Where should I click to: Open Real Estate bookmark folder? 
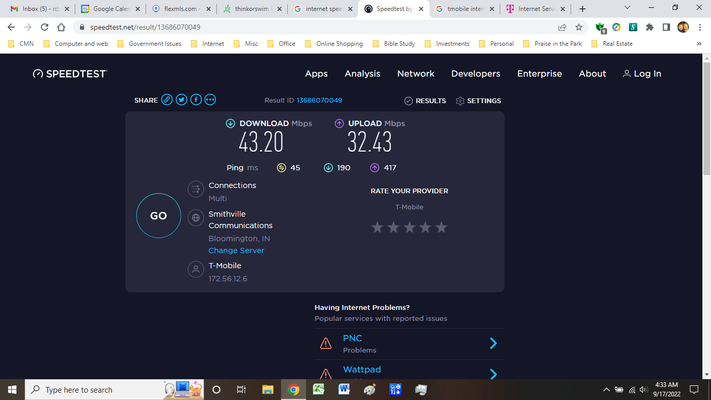click(612, 44)
